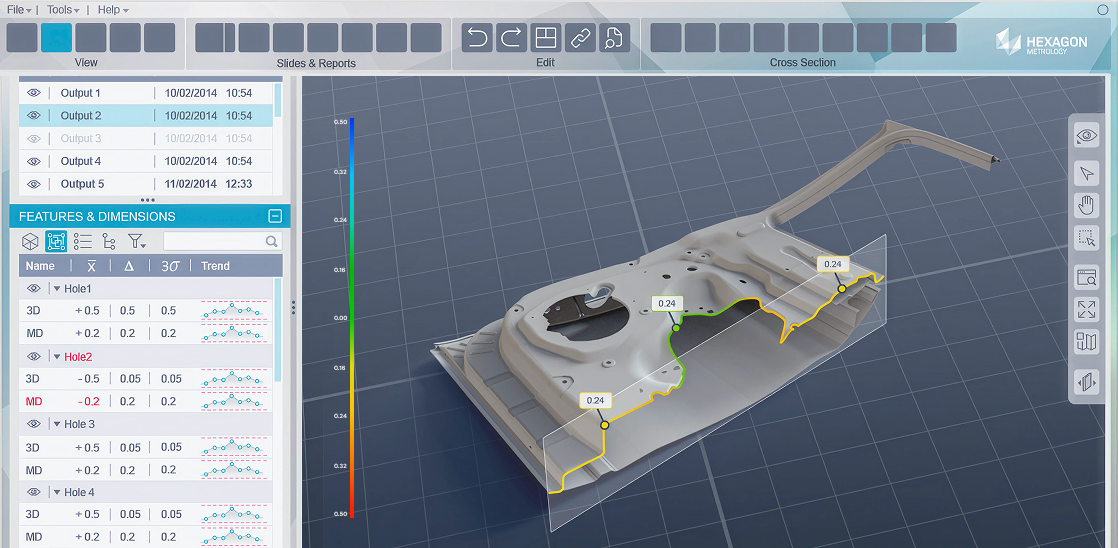Sort by the Name column header
Viewport: 1118px width, 548px height.
(x=40, y=266)
